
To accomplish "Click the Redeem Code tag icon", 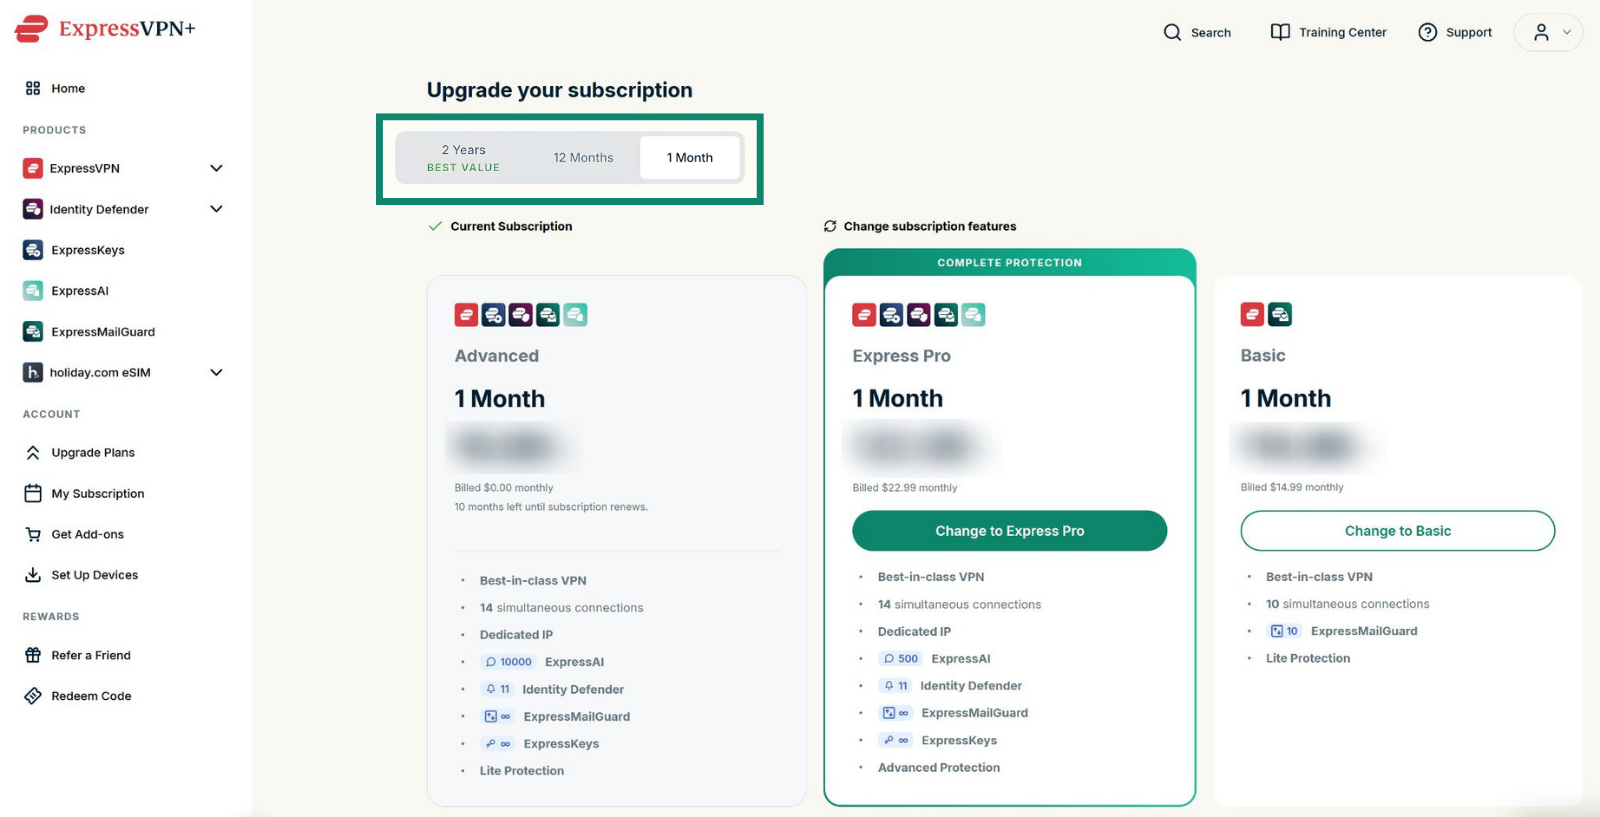I will point(33,696).
